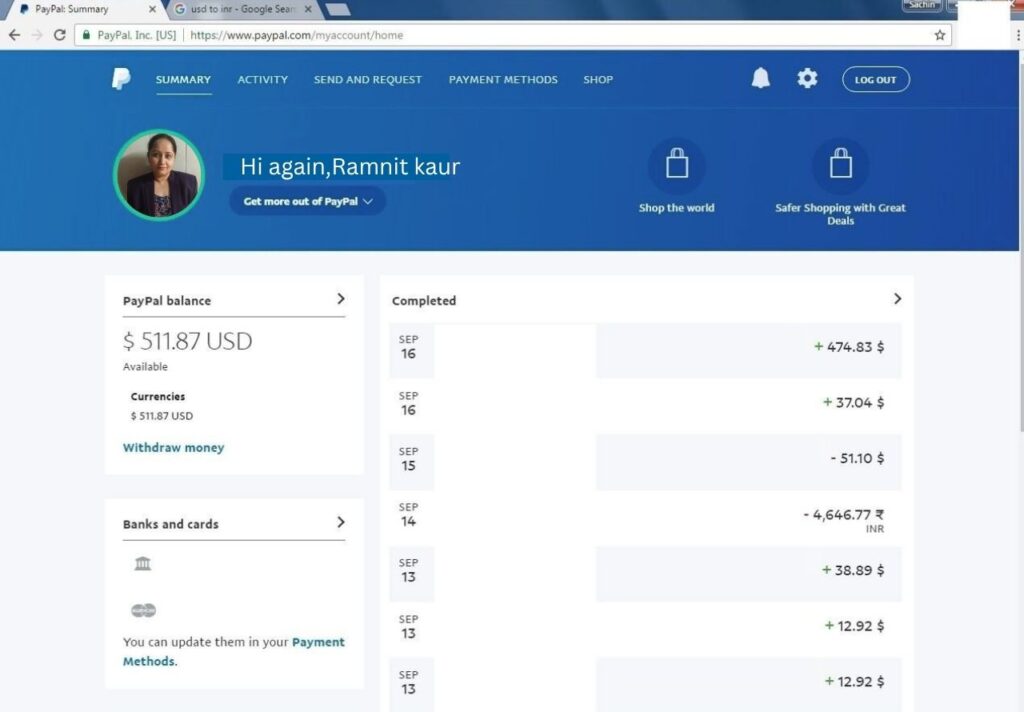Click Withdraw money link
This screenshot has height=712, width=1024.
click(x=173, y=448)
